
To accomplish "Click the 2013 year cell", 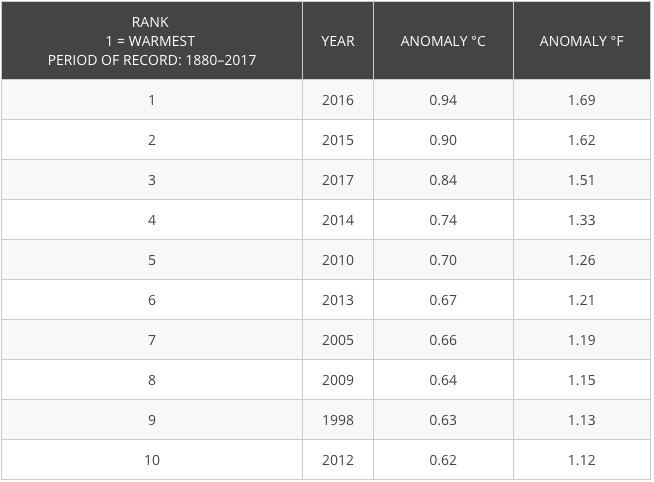I will 338,300.
